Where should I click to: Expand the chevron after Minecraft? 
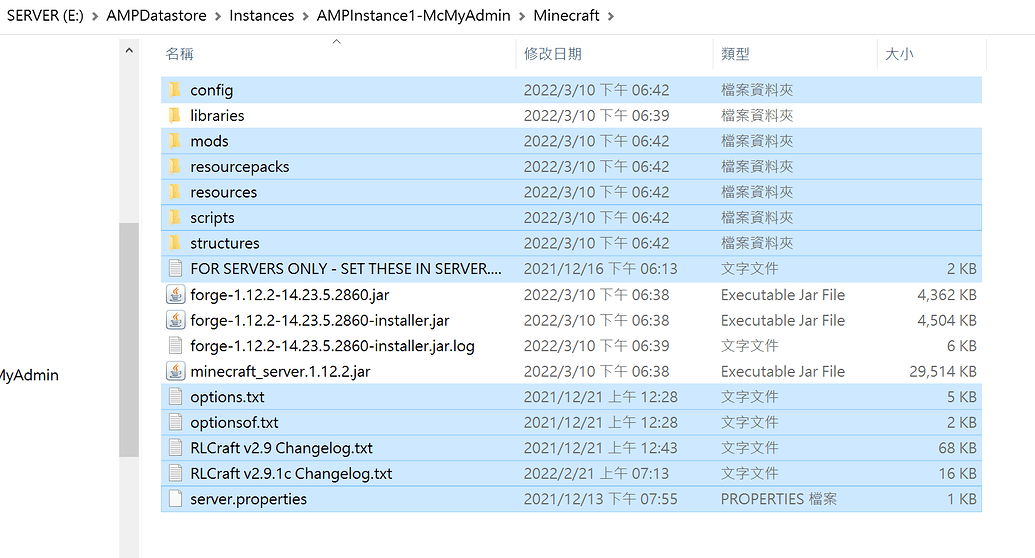[611, 16]
